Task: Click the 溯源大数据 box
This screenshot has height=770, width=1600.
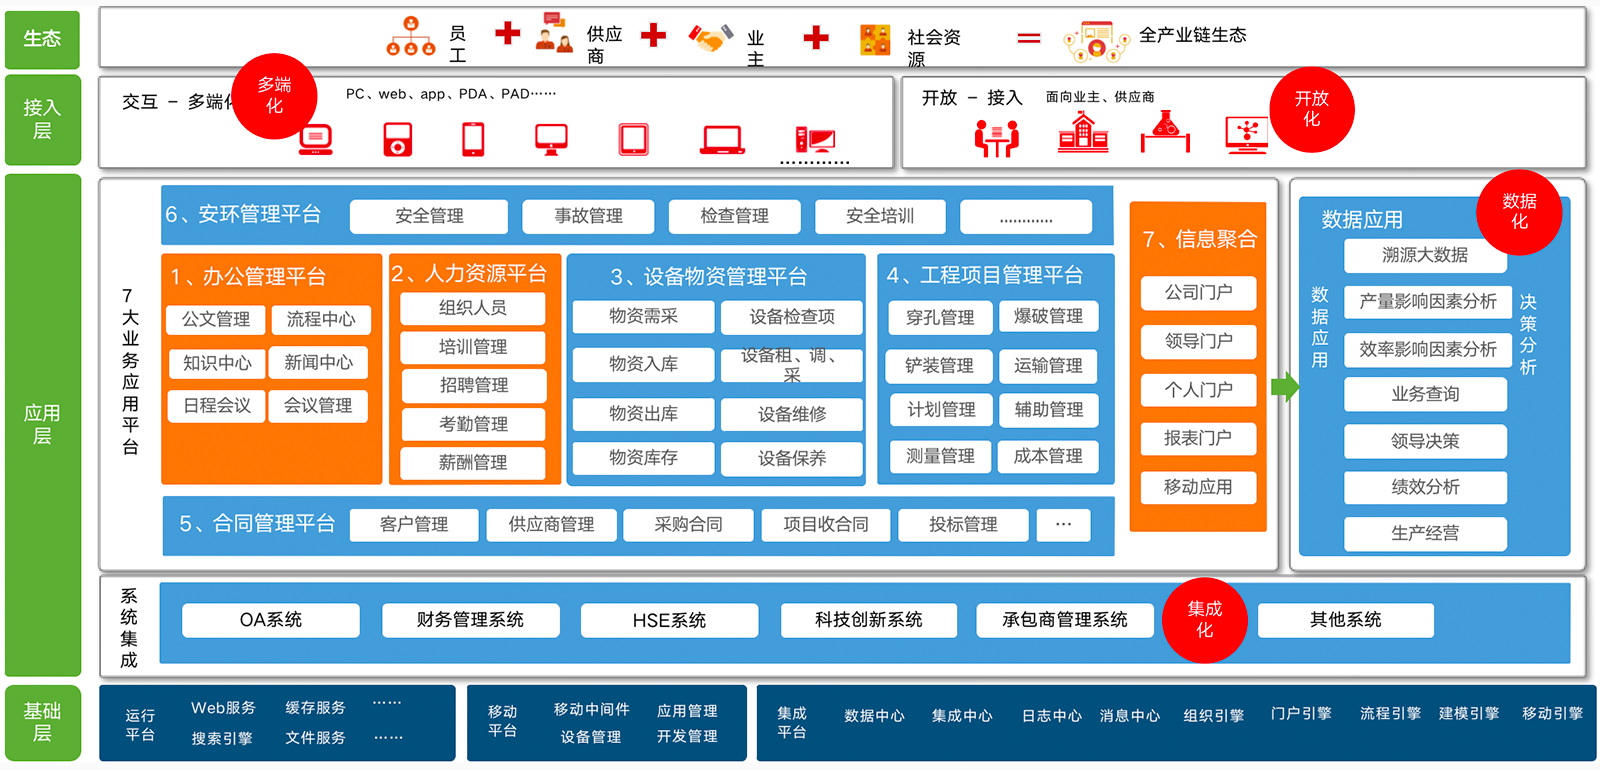Action: point(1425,255)
